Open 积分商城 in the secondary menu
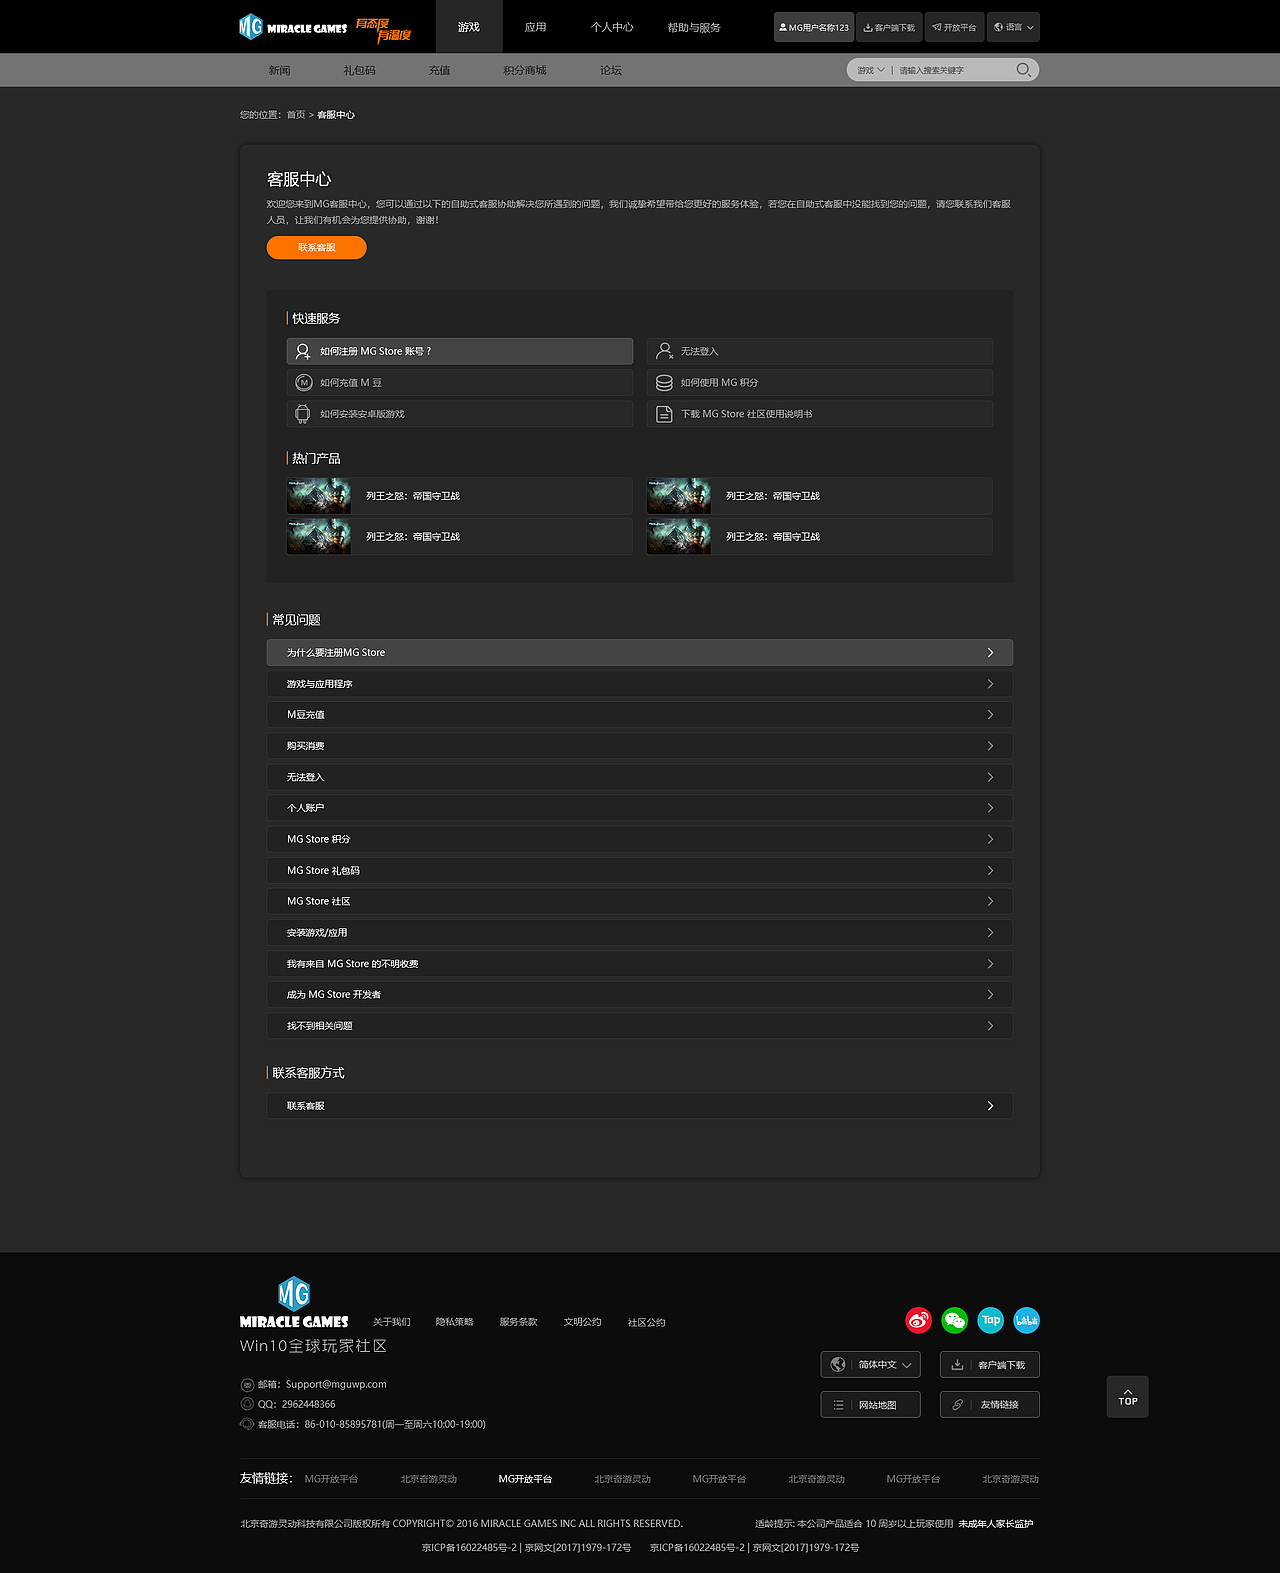1280x1573 pixels. (x=525, y=70)
